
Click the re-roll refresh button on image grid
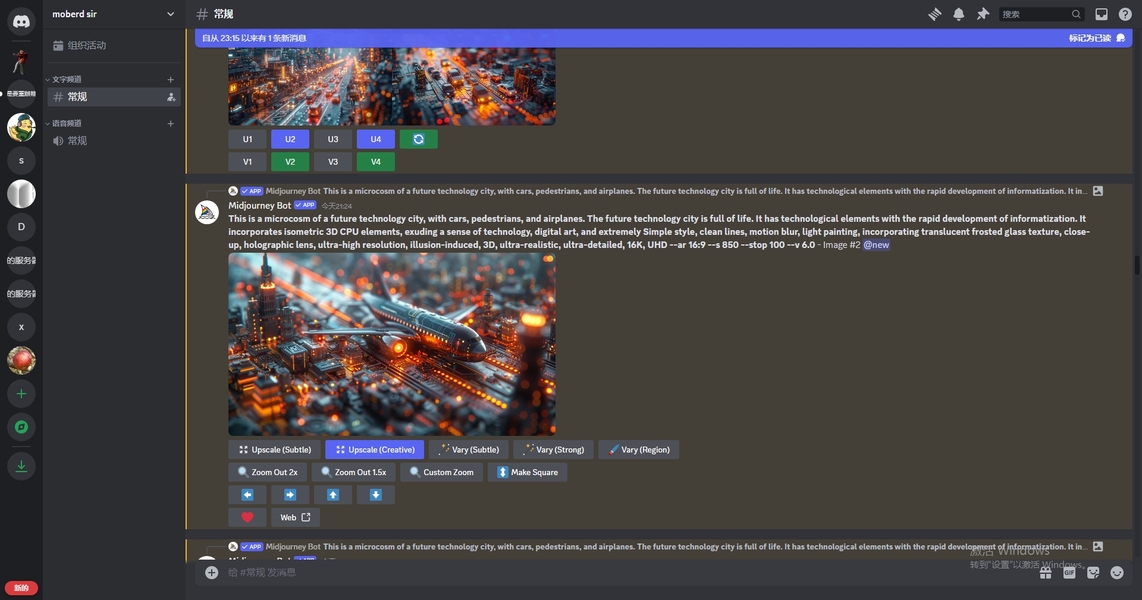click(419, 139)
